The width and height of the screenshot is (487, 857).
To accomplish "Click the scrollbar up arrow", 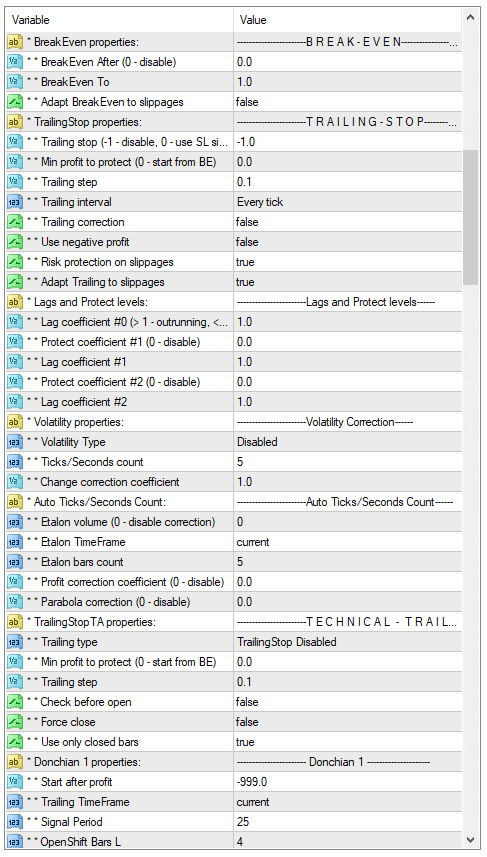I will pyautogui.click(x=471, y=17).
